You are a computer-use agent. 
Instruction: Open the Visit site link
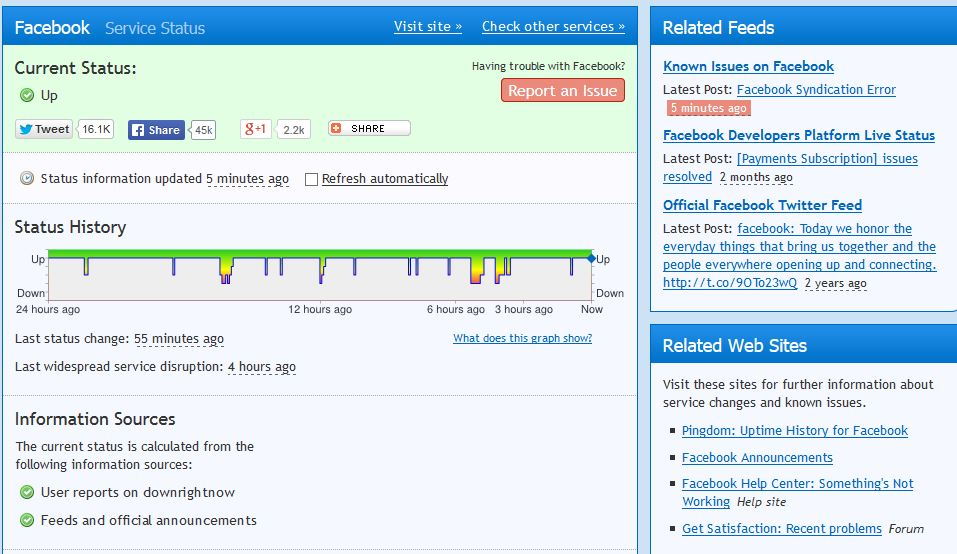tap(428, 26)
